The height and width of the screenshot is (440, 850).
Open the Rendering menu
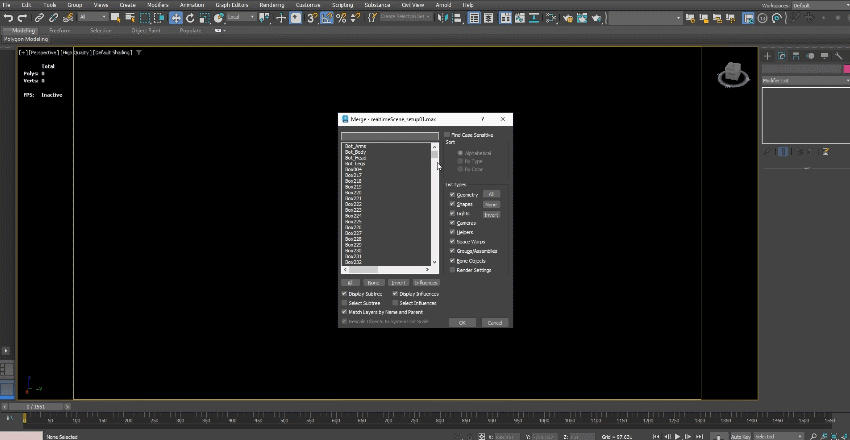[272, 5]
